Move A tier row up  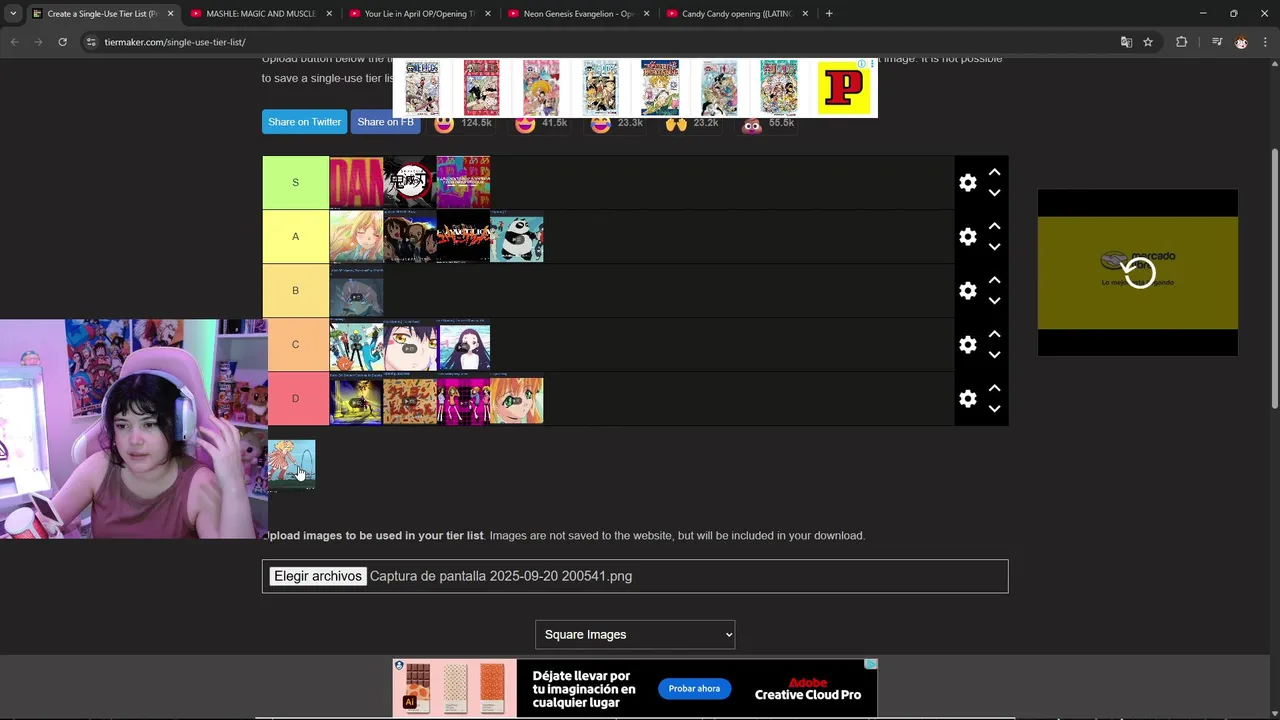[994, 226]
